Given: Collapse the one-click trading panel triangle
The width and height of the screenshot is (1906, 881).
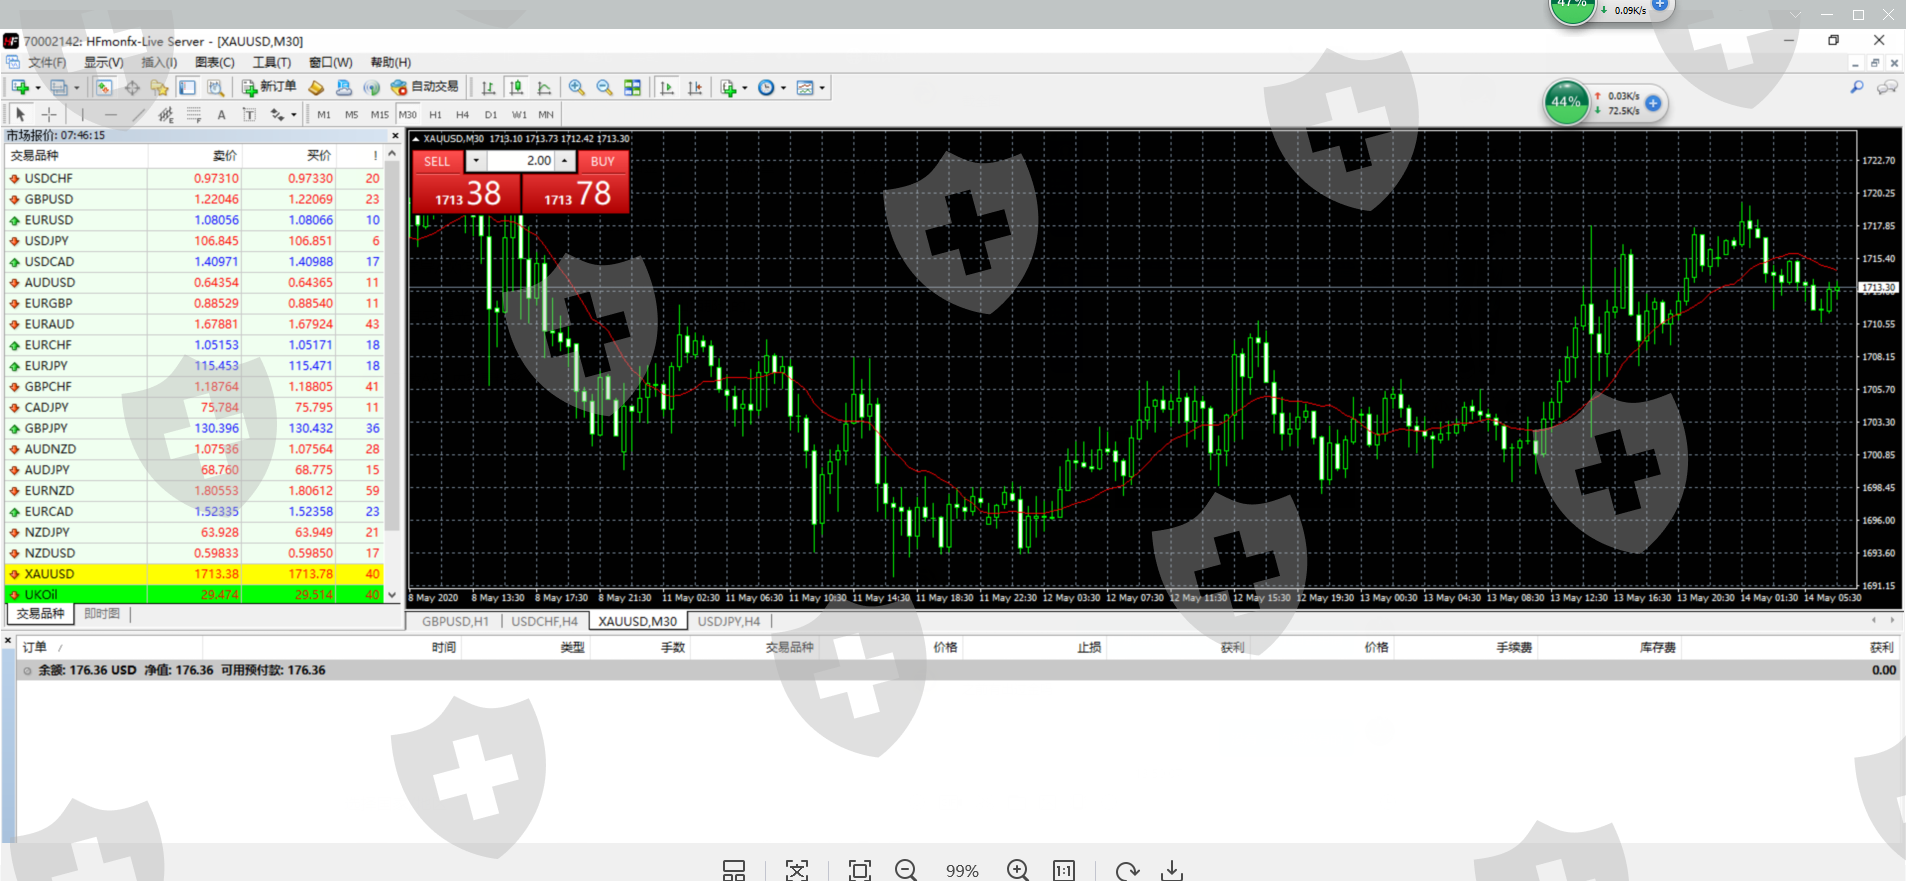Looking at the screenshot, I should click(416, 139).
